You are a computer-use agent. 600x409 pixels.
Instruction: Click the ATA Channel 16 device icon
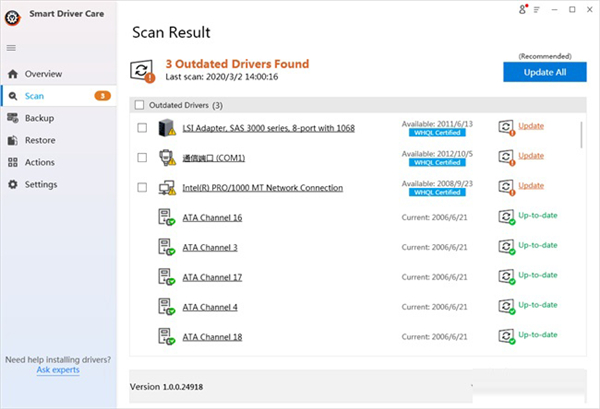coord(166,217)
